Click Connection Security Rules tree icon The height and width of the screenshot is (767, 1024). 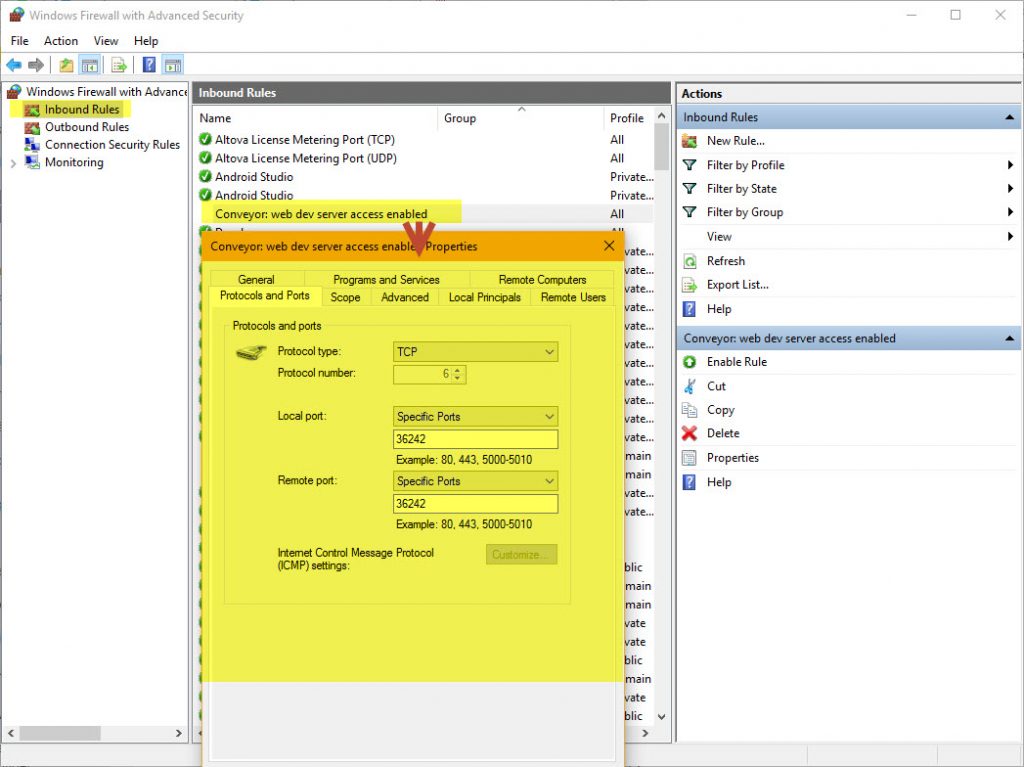[32, 145]
